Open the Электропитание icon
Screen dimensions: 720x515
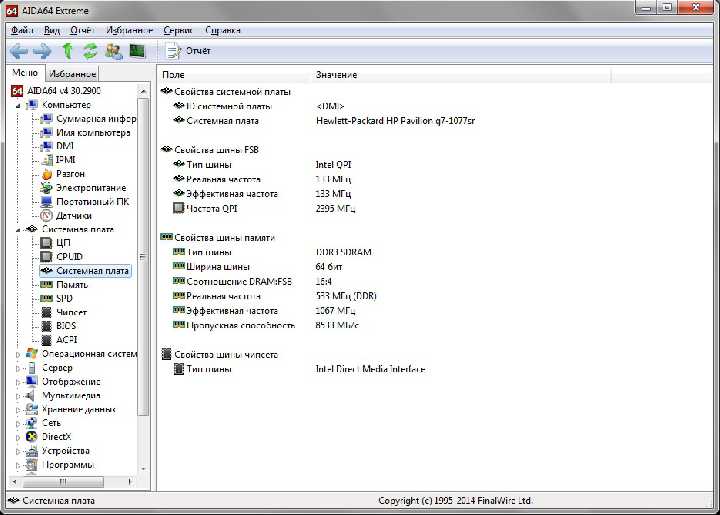click(46, 188)
